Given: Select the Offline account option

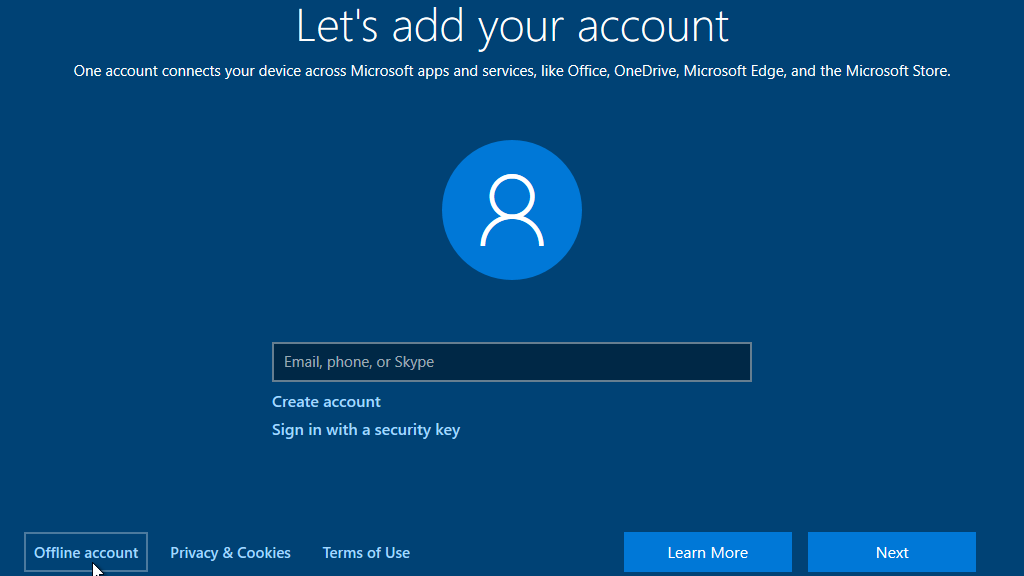Looking at the screenshot, I should [86, 552].
